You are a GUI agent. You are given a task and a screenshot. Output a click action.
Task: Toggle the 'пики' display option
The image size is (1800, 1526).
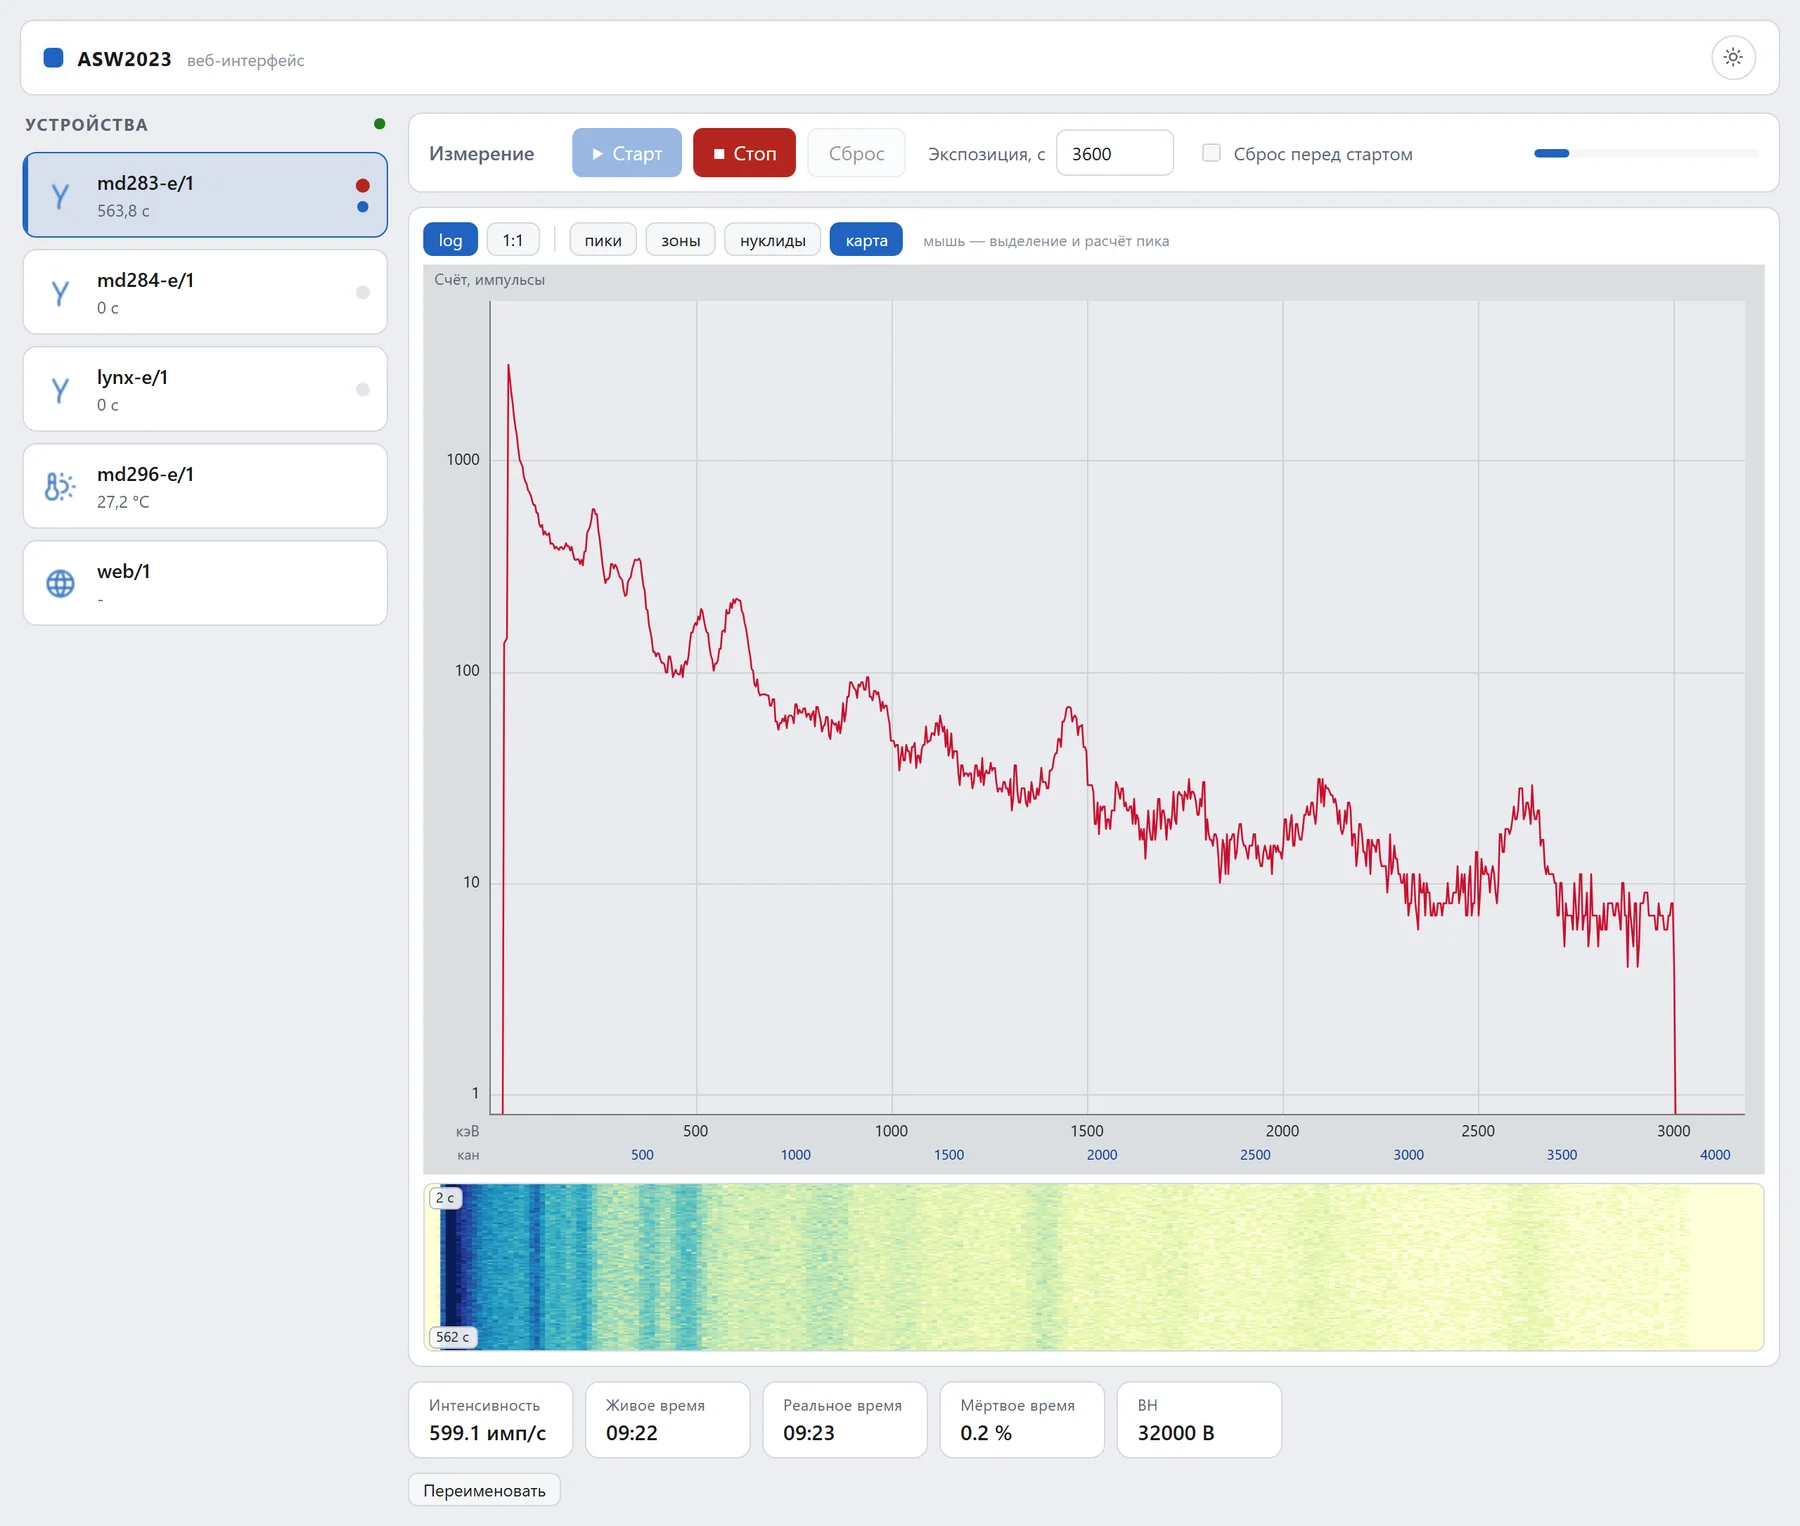[x=603, y=240]
